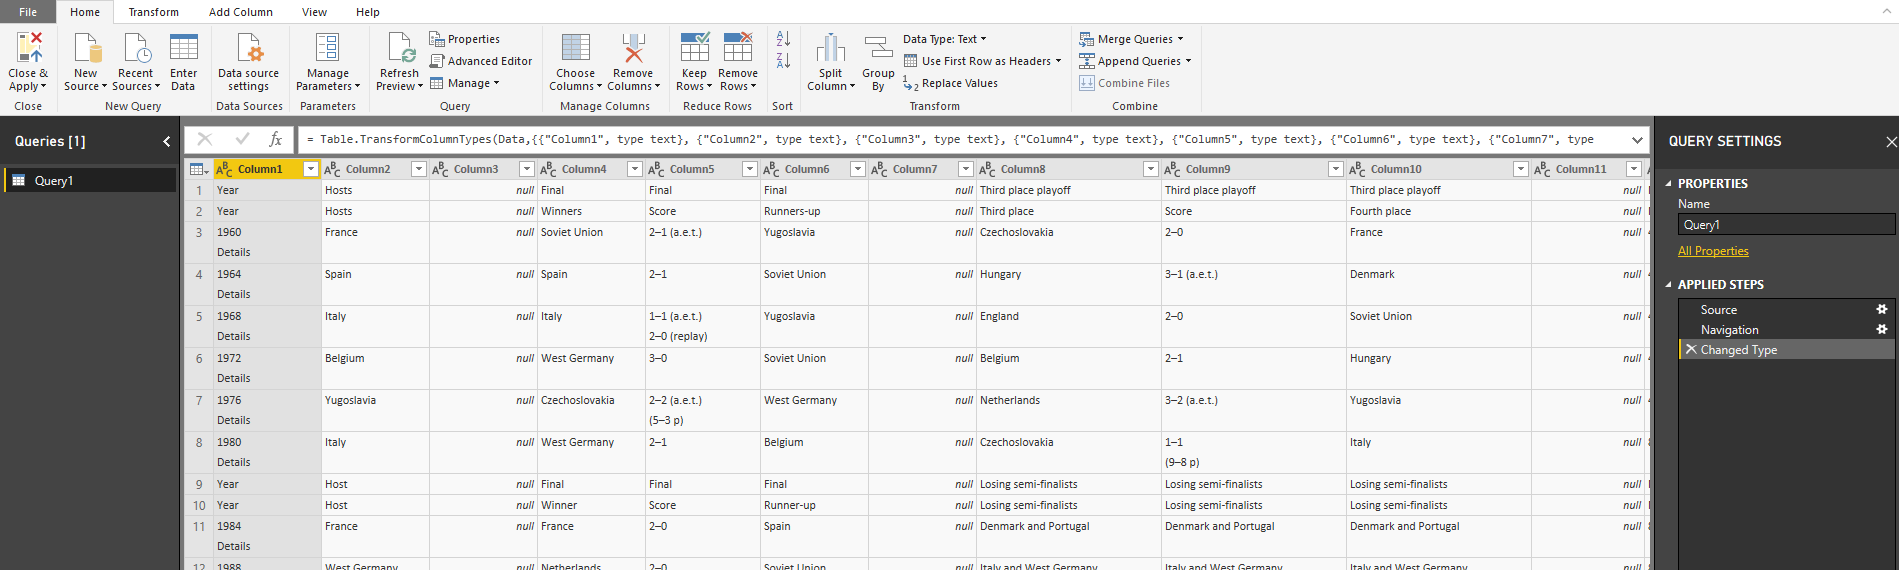
Task: Click the Enter Data icon
Action: (183, 47)
